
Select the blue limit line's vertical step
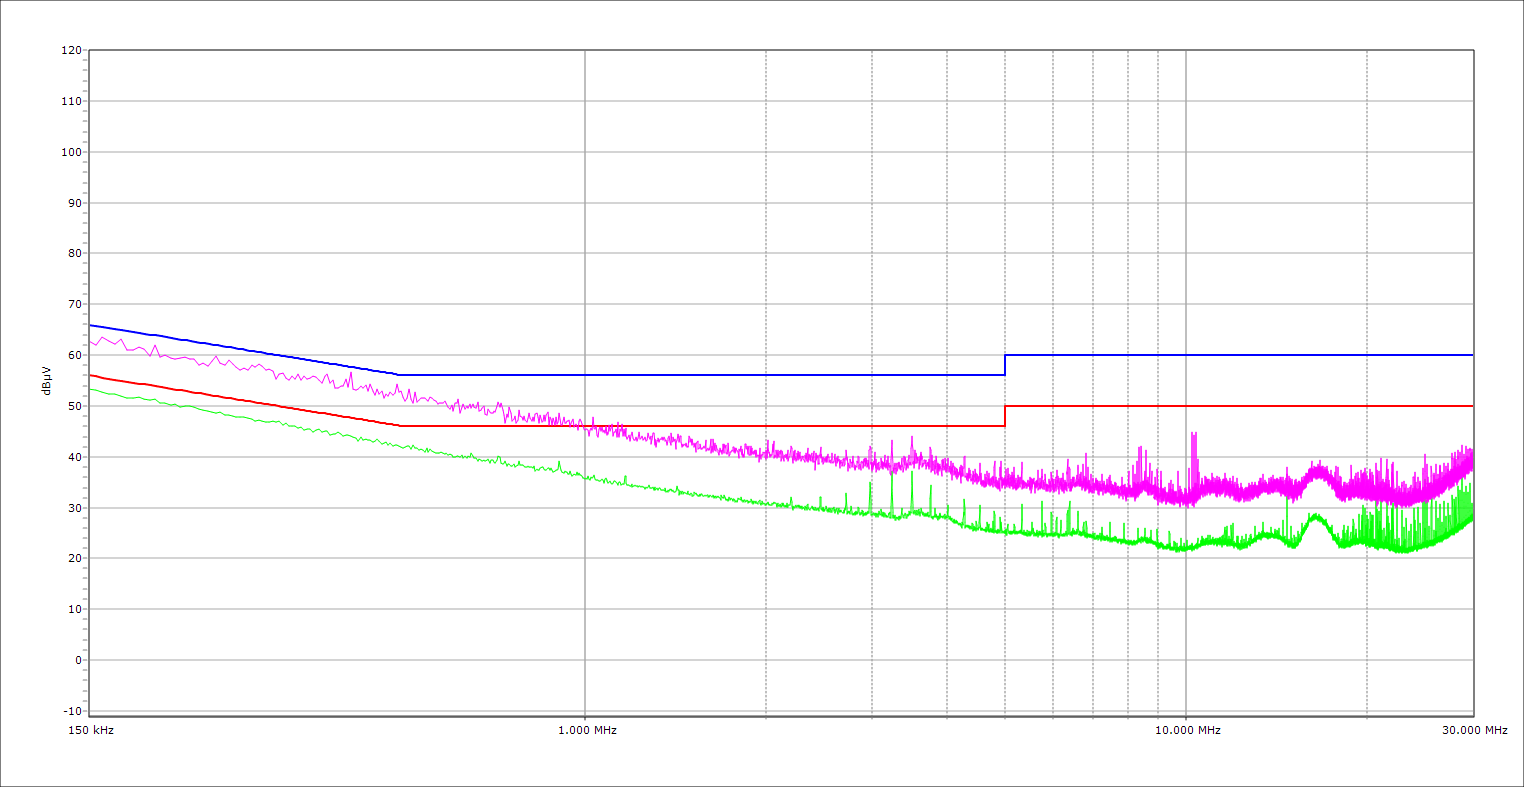coord(1005,365)
